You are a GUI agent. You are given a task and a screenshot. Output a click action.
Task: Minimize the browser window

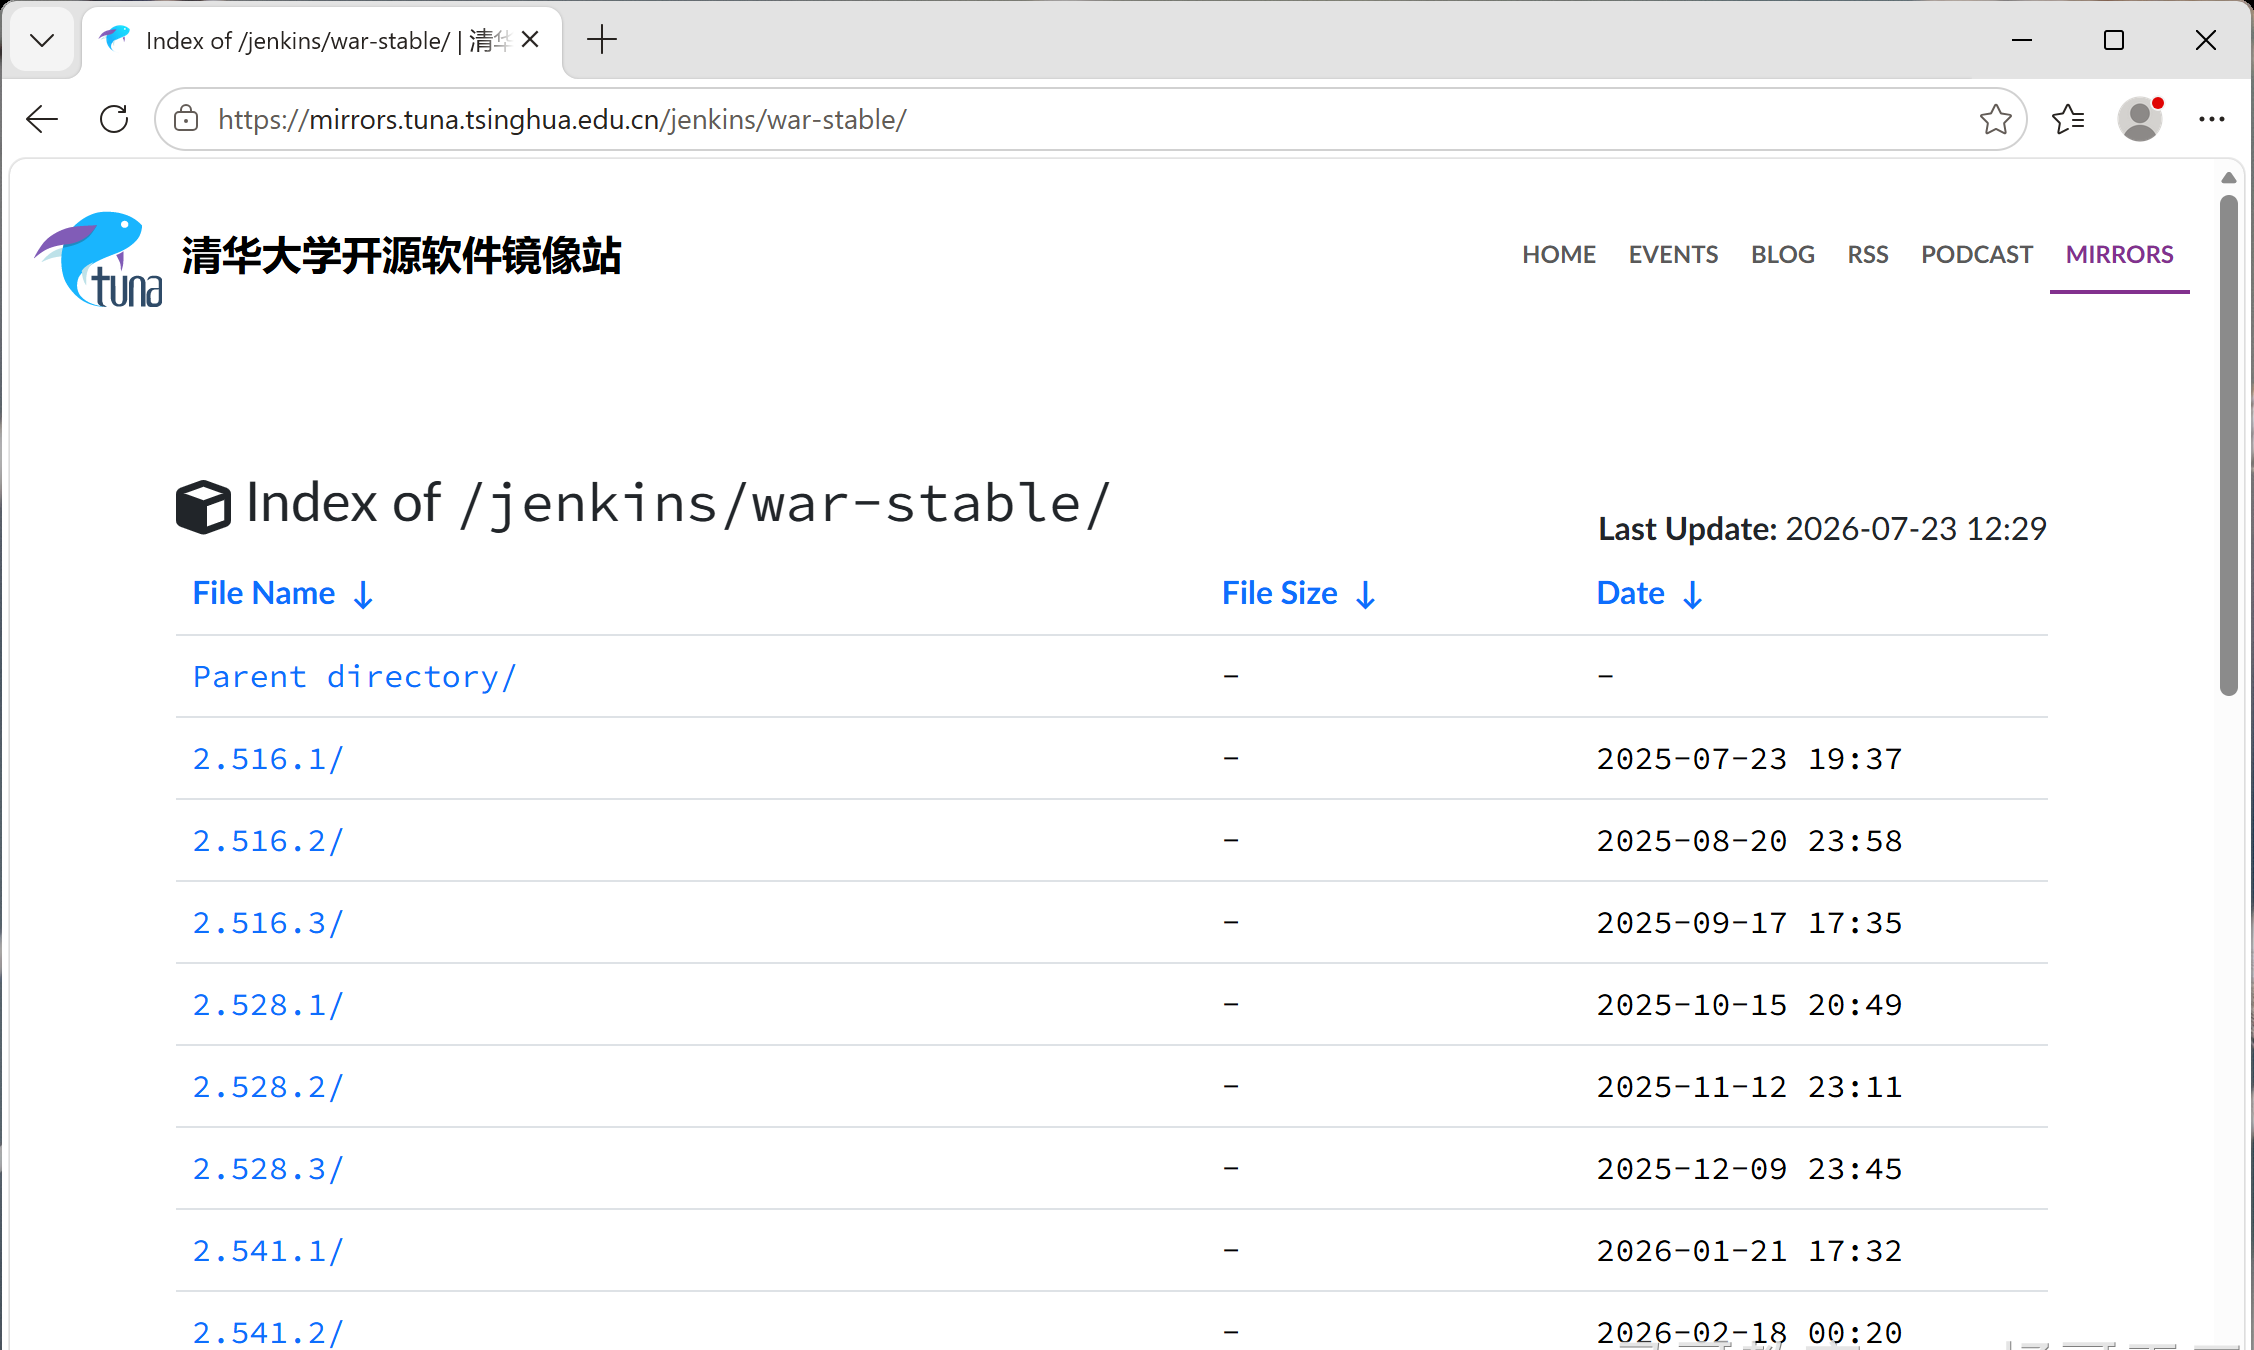point(2022,40)
